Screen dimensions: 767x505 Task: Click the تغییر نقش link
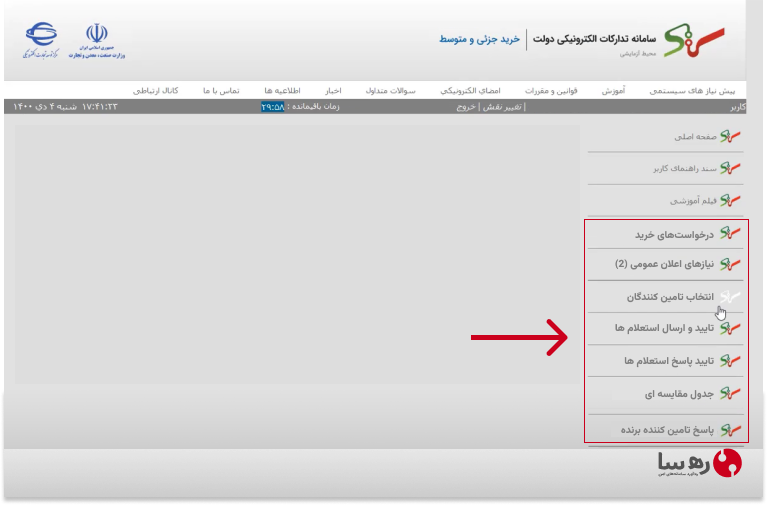tap(502, 107)
